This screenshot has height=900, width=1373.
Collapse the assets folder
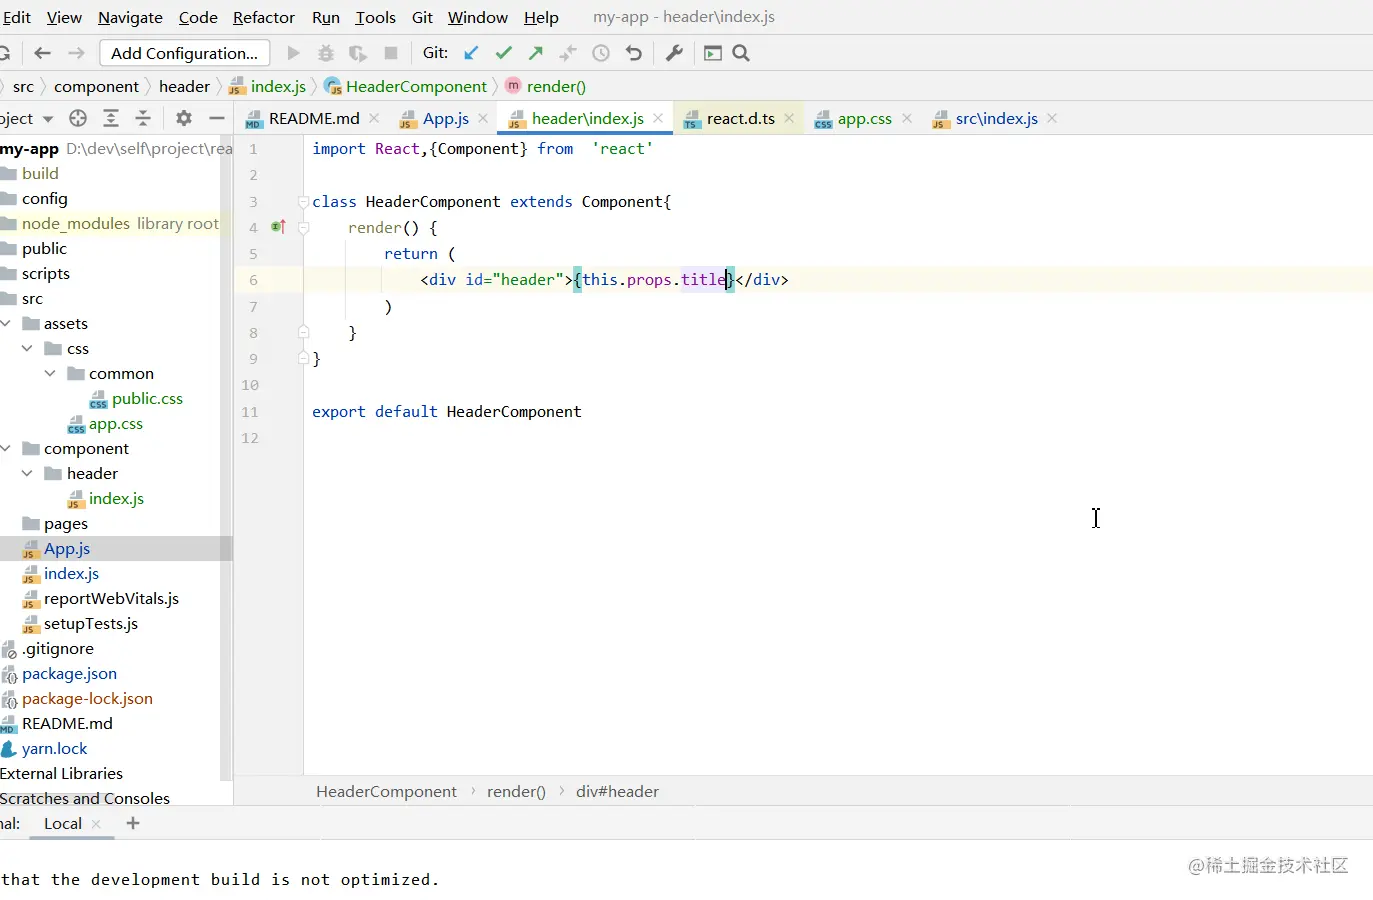[x=6, y=323]
